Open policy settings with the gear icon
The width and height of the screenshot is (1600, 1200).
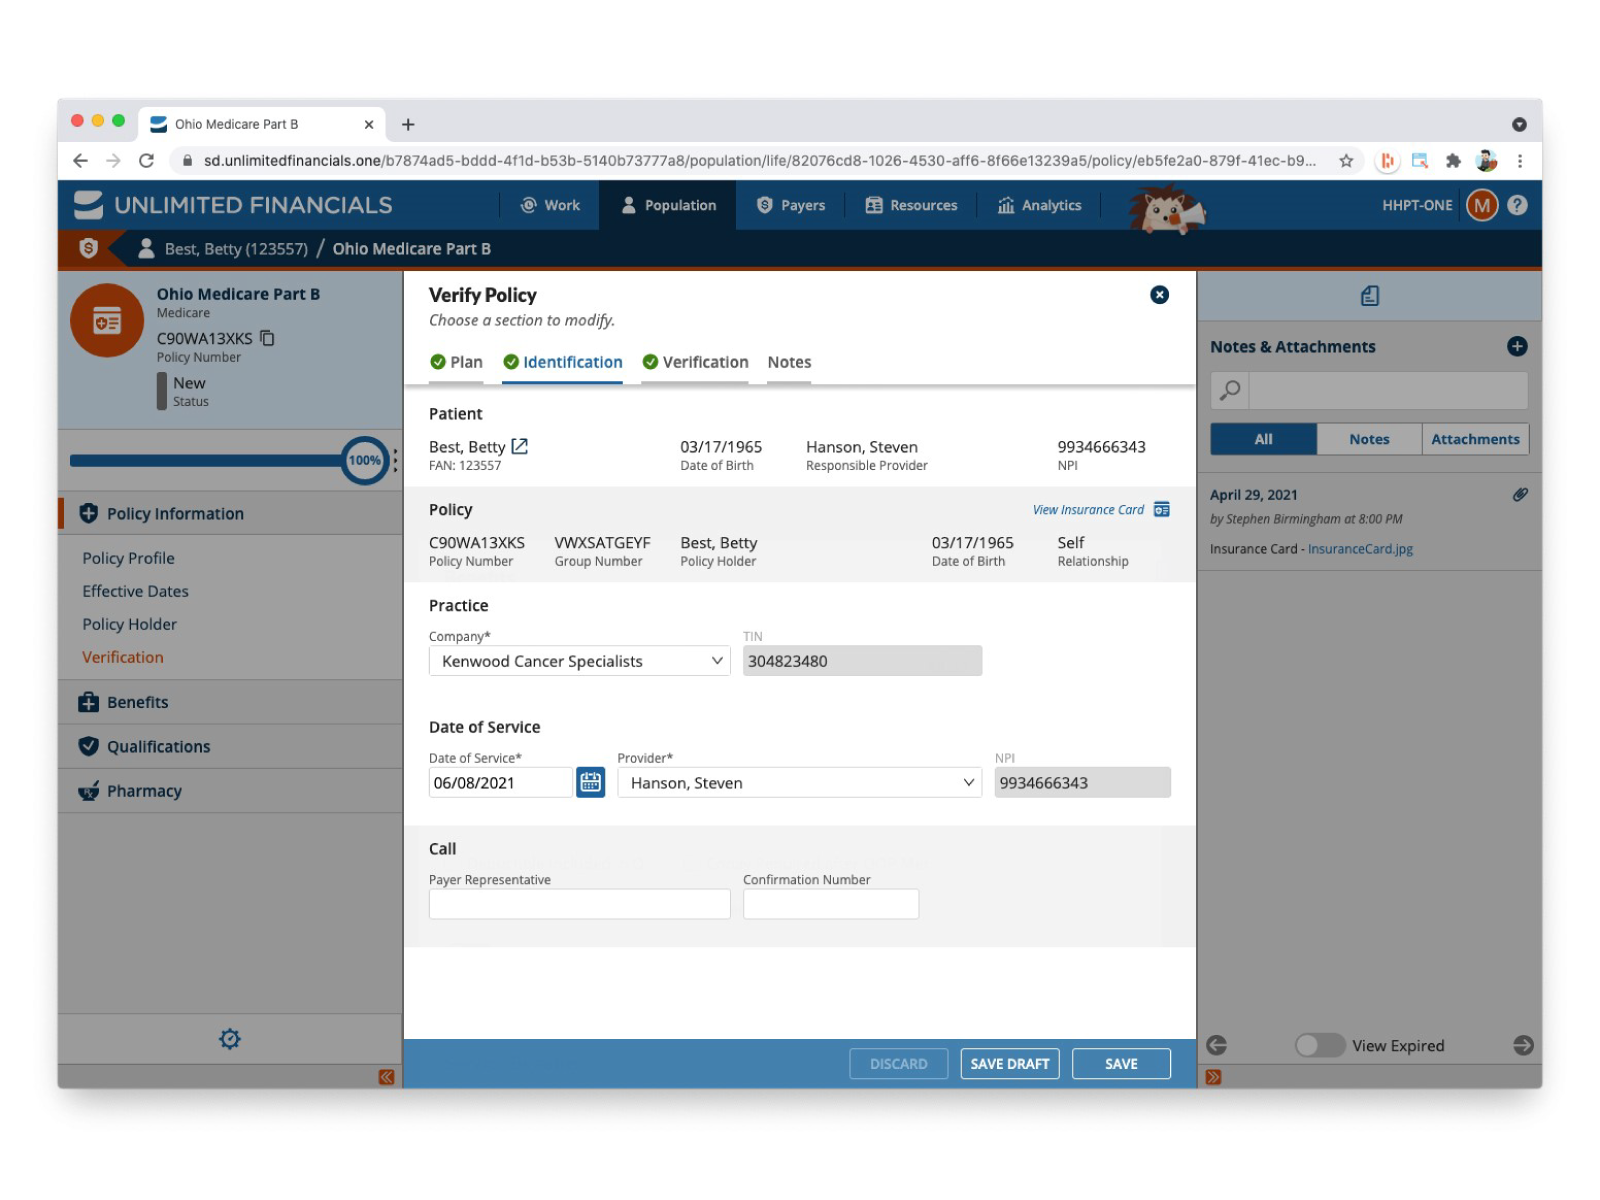click(229, 1038)
